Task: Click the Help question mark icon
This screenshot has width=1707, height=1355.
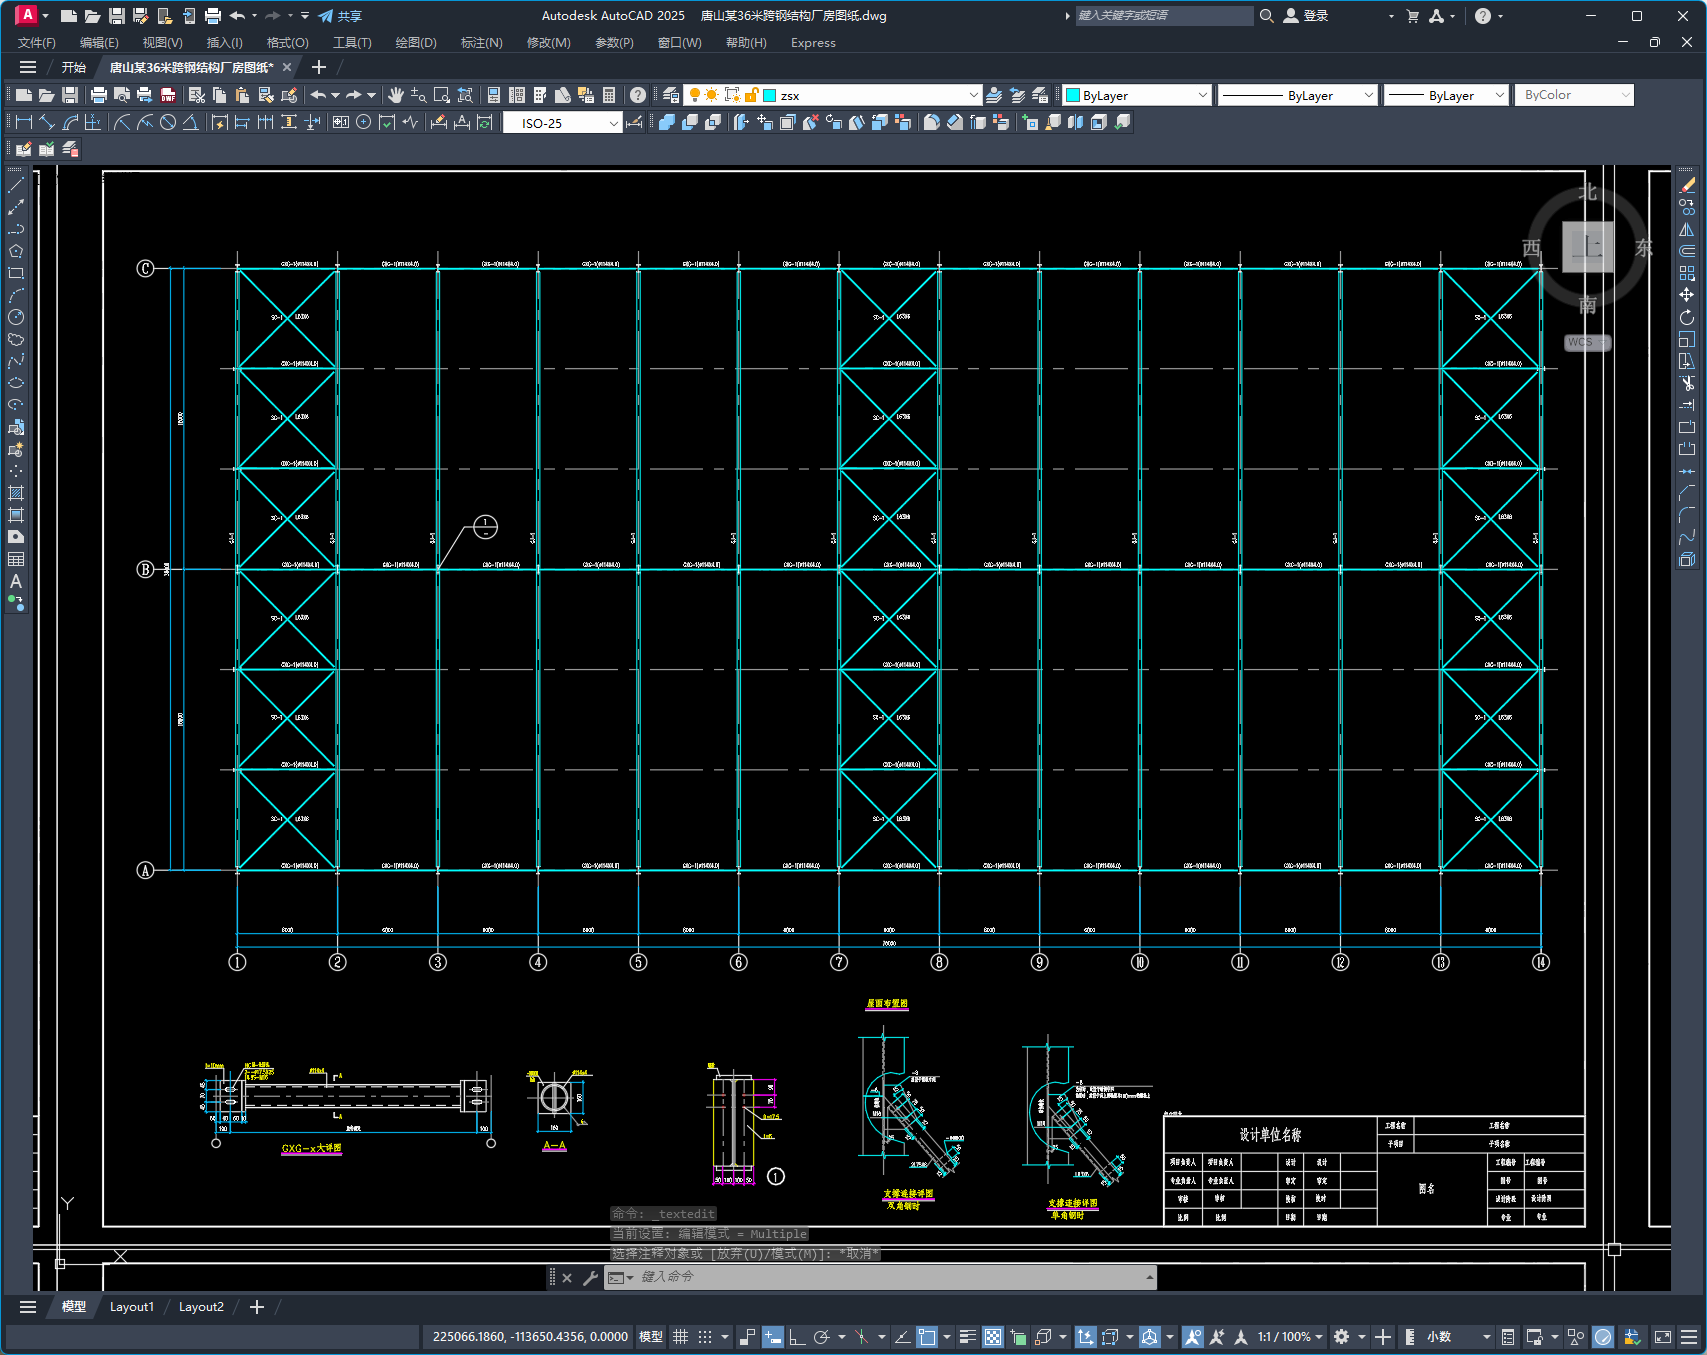Action: [638, 95]
